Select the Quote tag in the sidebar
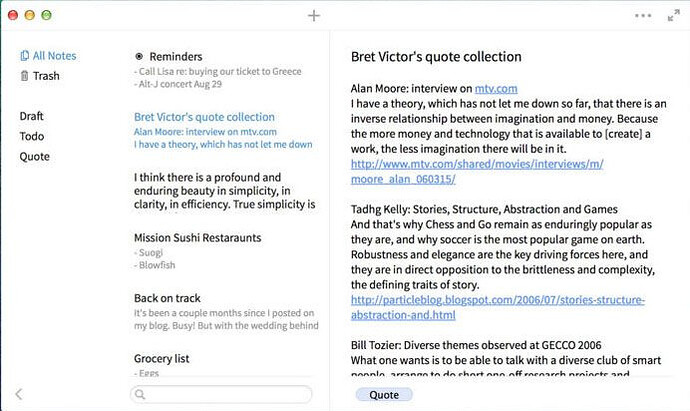The height and width of the screenshot is (411, 690). coord(34,156)
